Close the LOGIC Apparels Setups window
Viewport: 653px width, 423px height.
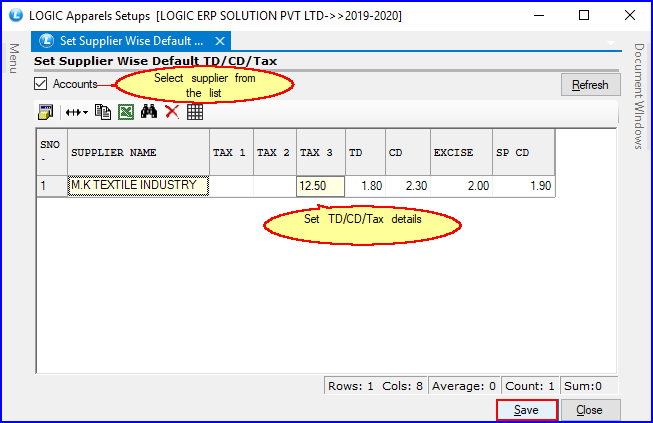630,15
